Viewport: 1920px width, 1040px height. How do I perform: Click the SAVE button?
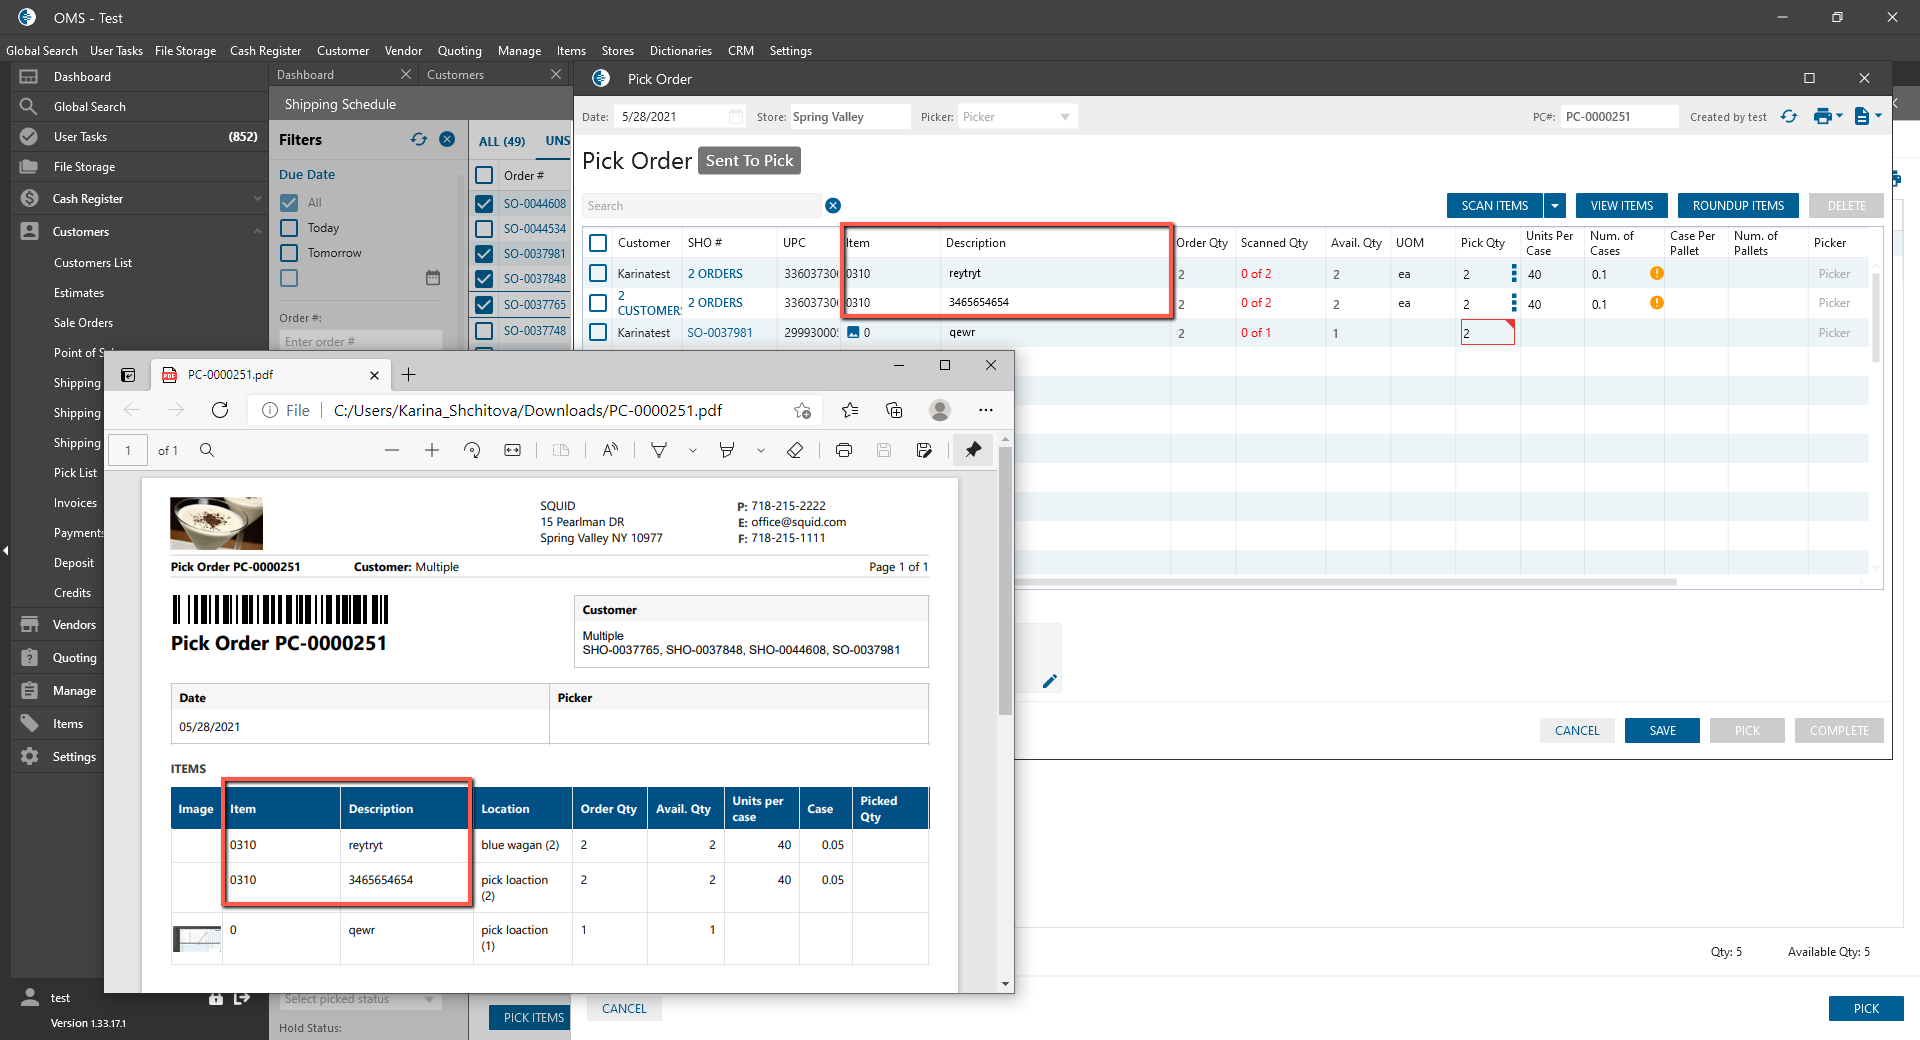point(1661,731)
